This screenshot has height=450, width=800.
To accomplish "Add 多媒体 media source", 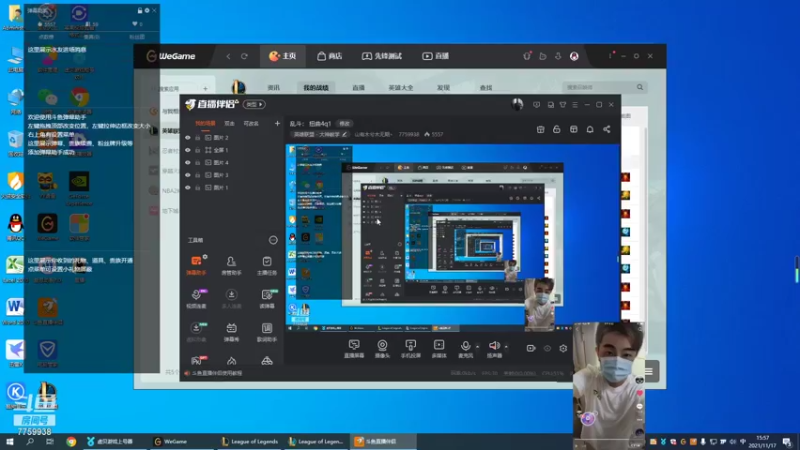I will pos(439,349).
